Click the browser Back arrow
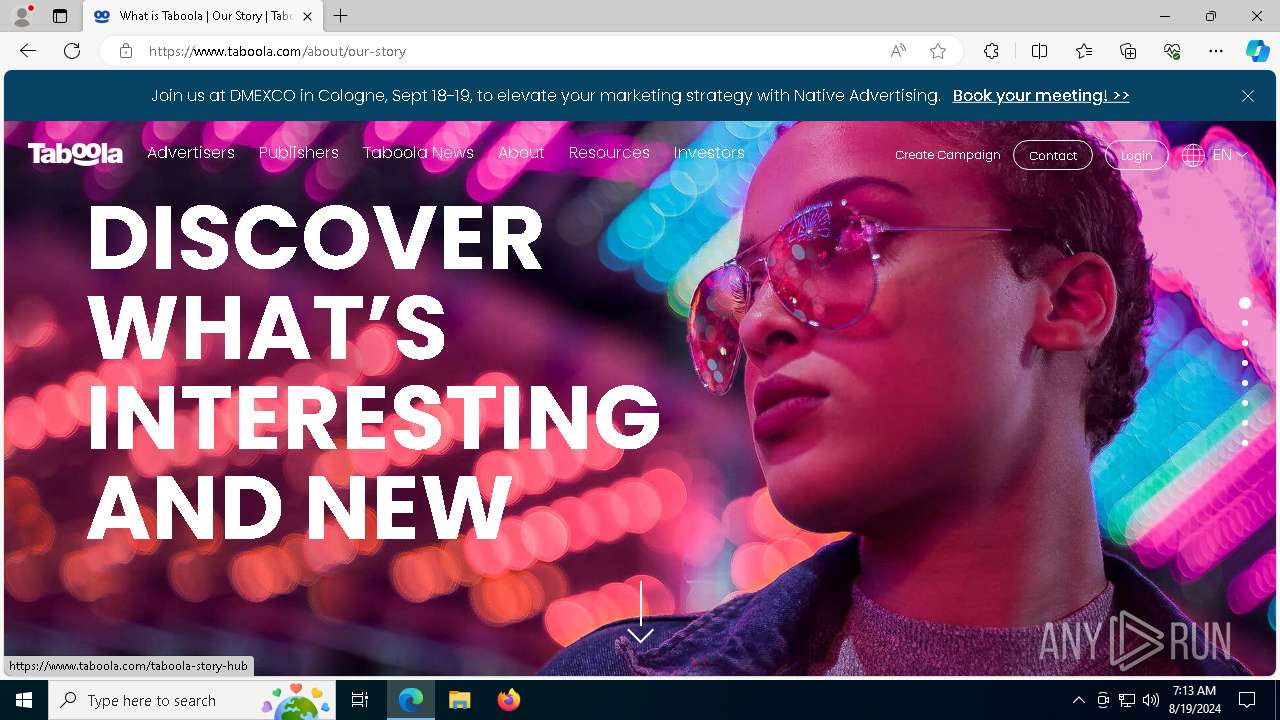This screenshot has width=1280, height=720. point(28,51)
